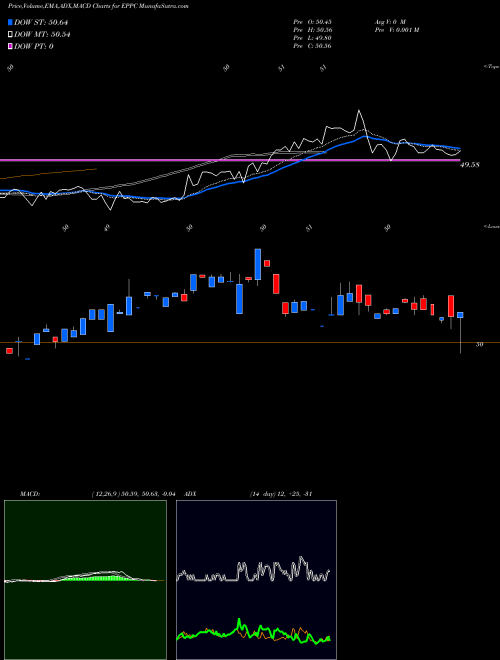500x660 pixels.
Task: Click the MACD parameters (12,26,9) values
Action: (x=133, y=494)
